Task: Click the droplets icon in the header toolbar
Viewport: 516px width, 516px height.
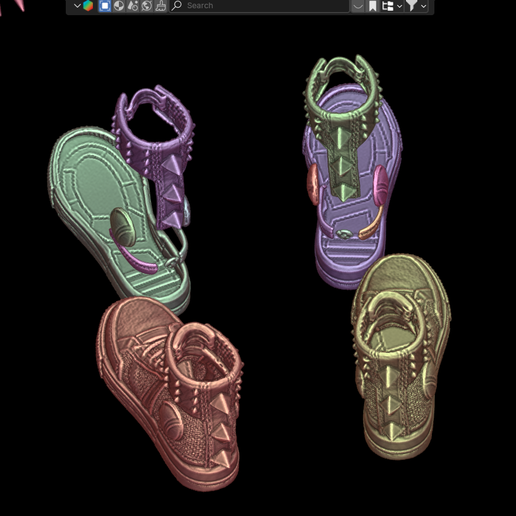Action: (x=133, y=6)
